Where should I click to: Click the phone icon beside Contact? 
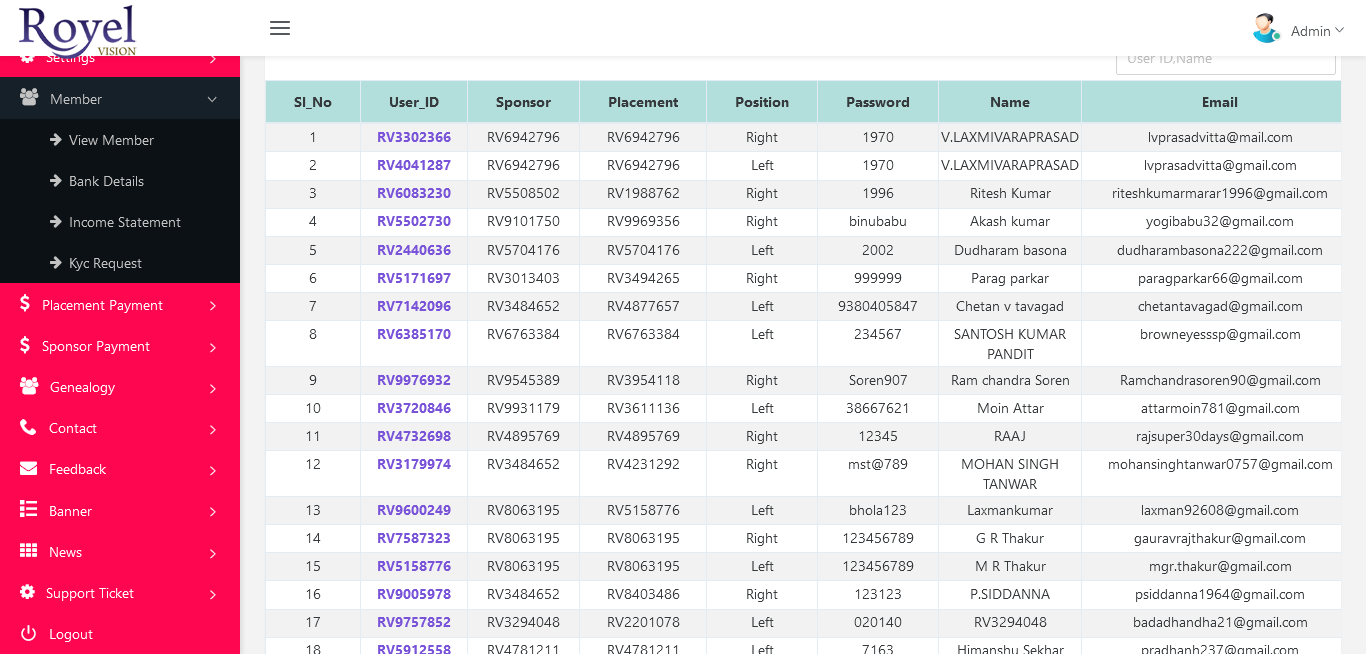[x=28, y=427]
